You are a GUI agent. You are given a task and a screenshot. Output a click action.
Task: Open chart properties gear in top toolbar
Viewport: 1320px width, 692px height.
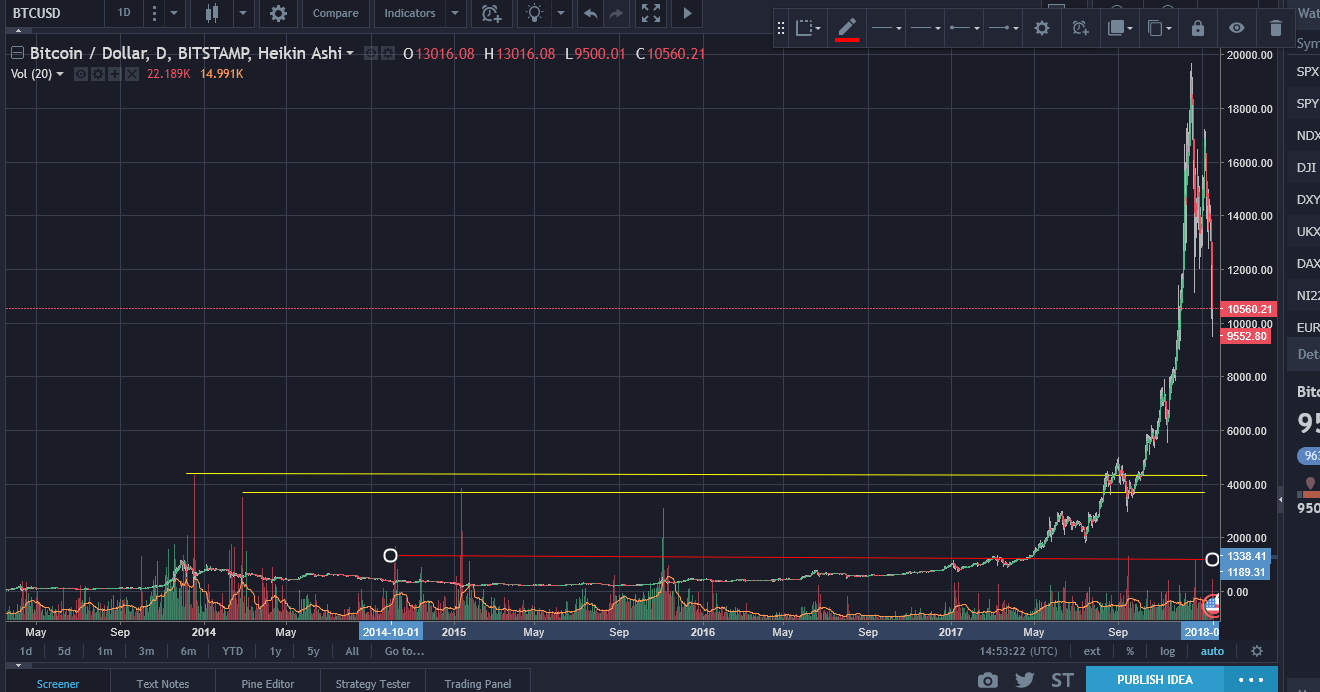(x=278, y=13)
